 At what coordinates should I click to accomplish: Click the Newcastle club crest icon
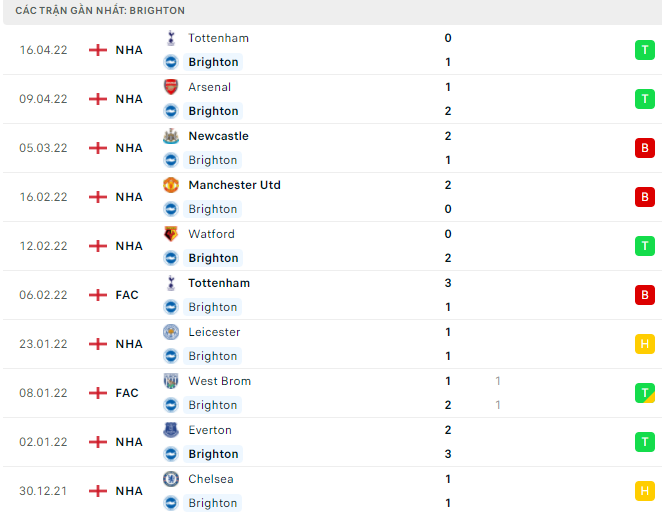pos(171,136)
